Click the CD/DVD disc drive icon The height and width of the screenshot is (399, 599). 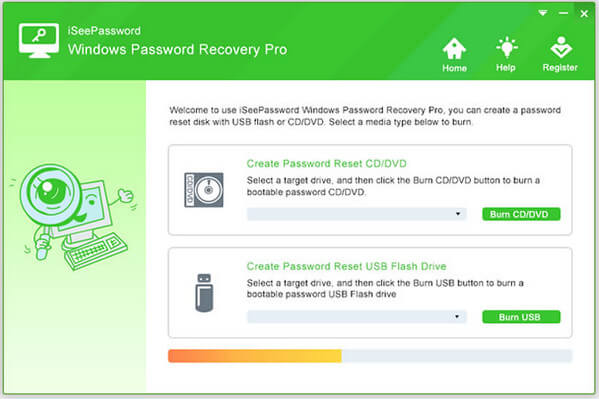pyautogui.click(x=204, y=190)
